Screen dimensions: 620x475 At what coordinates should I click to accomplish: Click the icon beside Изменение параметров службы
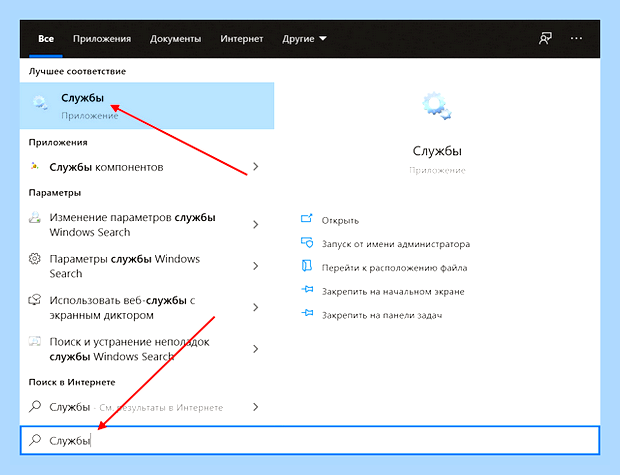click(35, 217)
